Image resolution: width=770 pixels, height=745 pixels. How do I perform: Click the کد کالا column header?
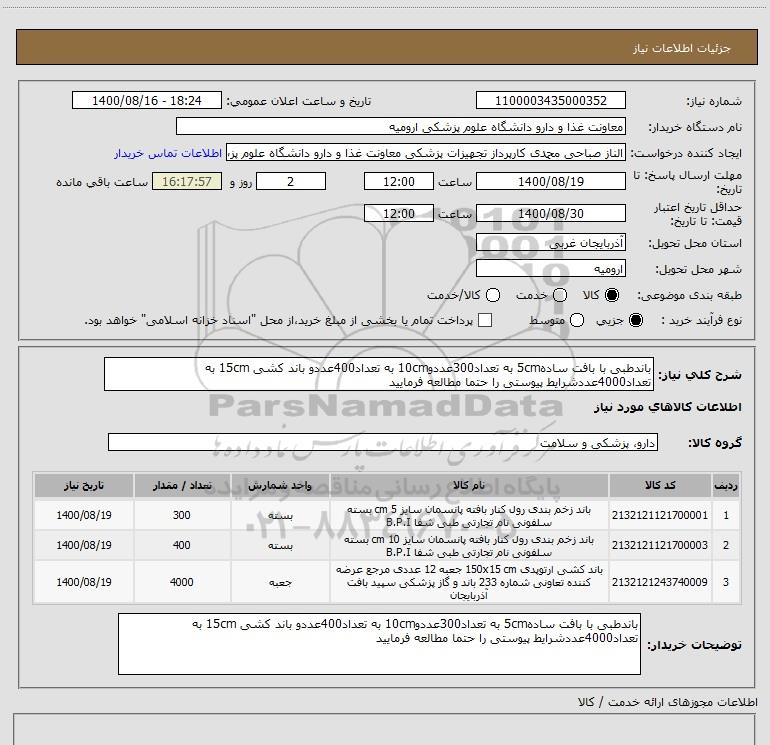tap(660, 485)
